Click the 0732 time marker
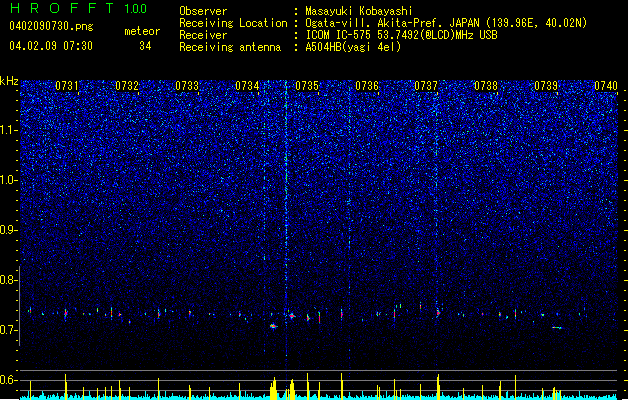 coord(127,86)
